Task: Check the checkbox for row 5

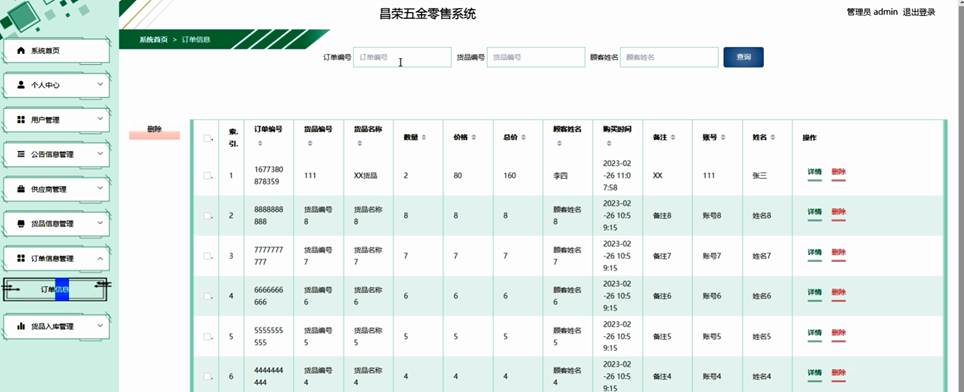Action: [207, 336]
